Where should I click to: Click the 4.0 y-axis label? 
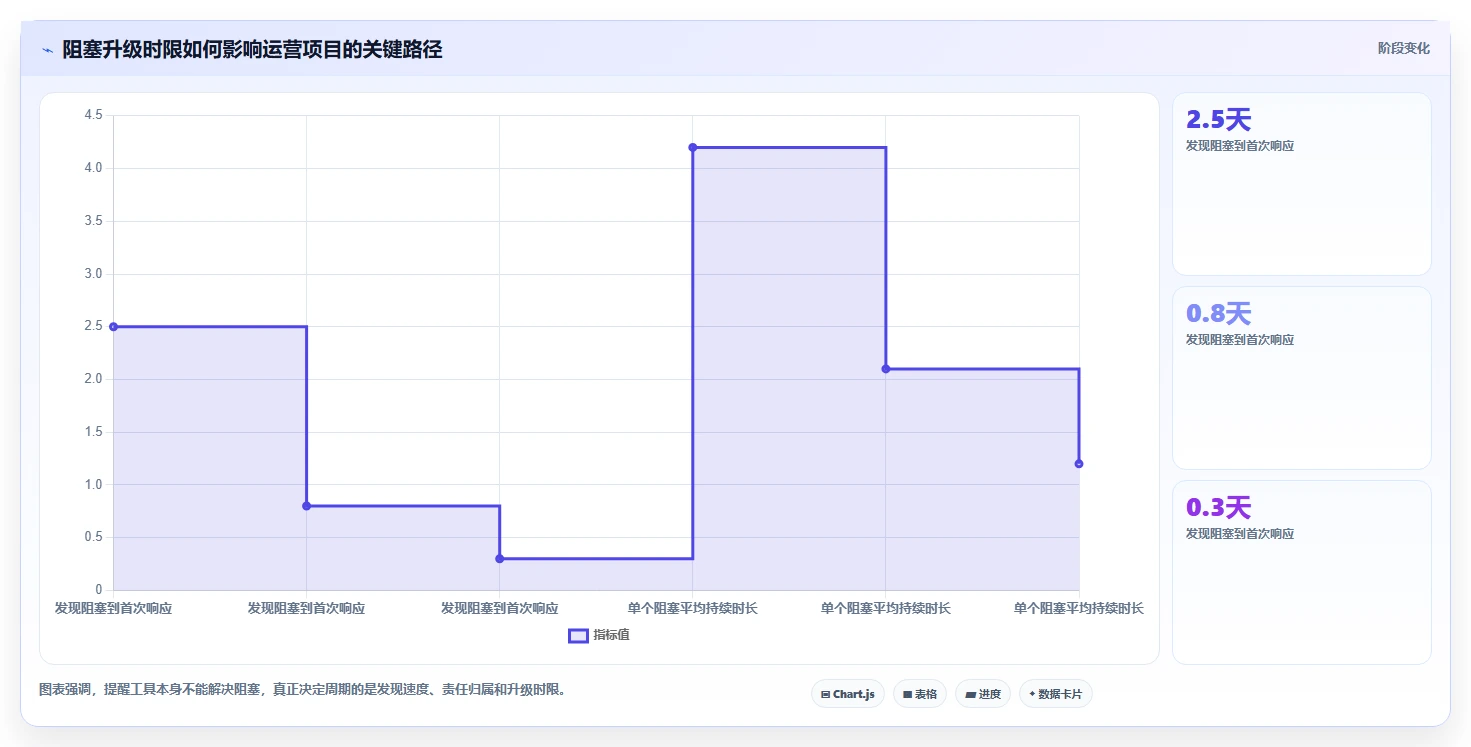[94, 168]
